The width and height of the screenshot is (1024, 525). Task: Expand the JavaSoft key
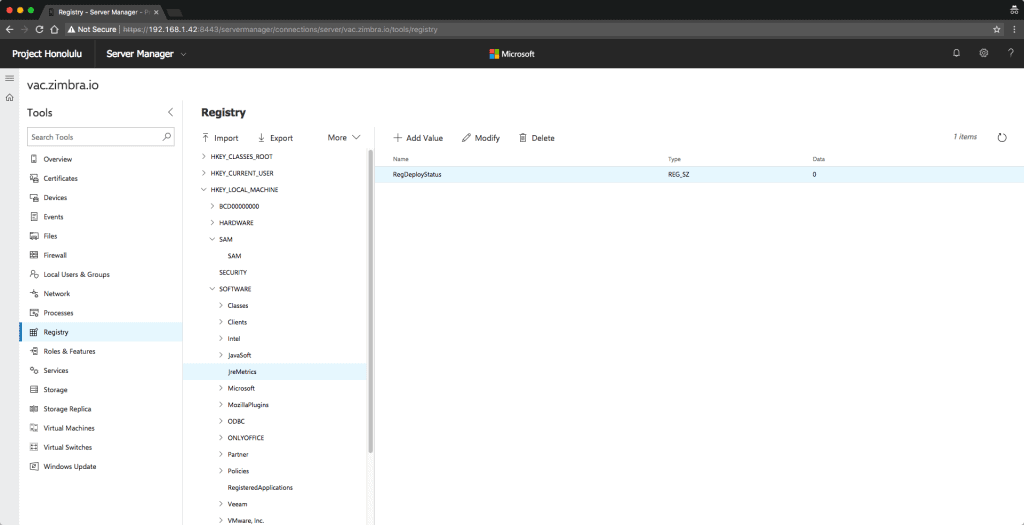221,355
